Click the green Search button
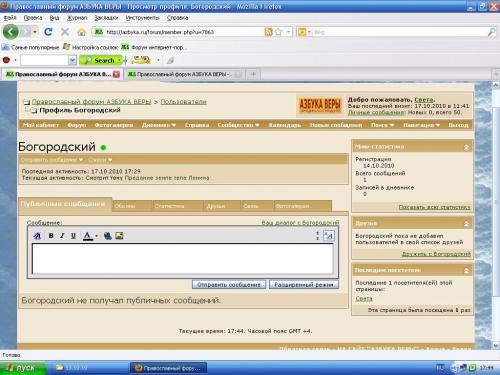This screenshot has width=500, height=375. tap(101, 60)
